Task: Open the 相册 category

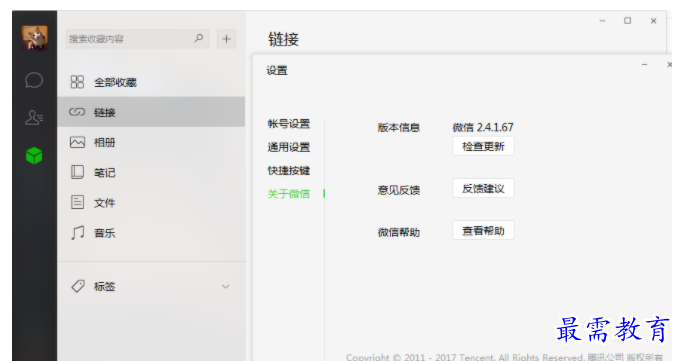Action: click(x=151, y=142)
